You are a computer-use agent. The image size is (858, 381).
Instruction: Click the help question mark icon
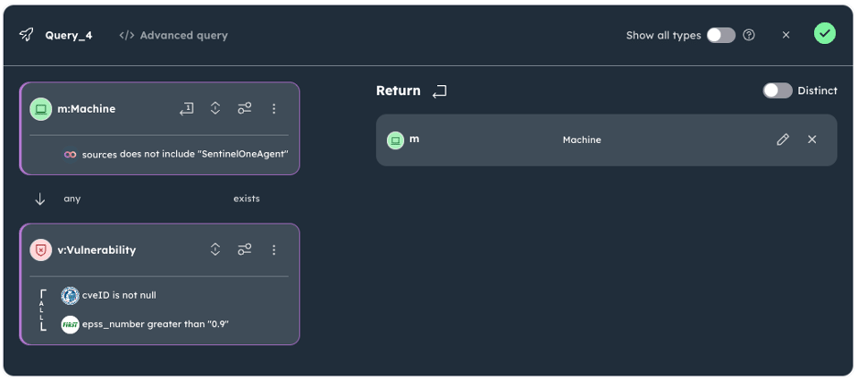749,35
